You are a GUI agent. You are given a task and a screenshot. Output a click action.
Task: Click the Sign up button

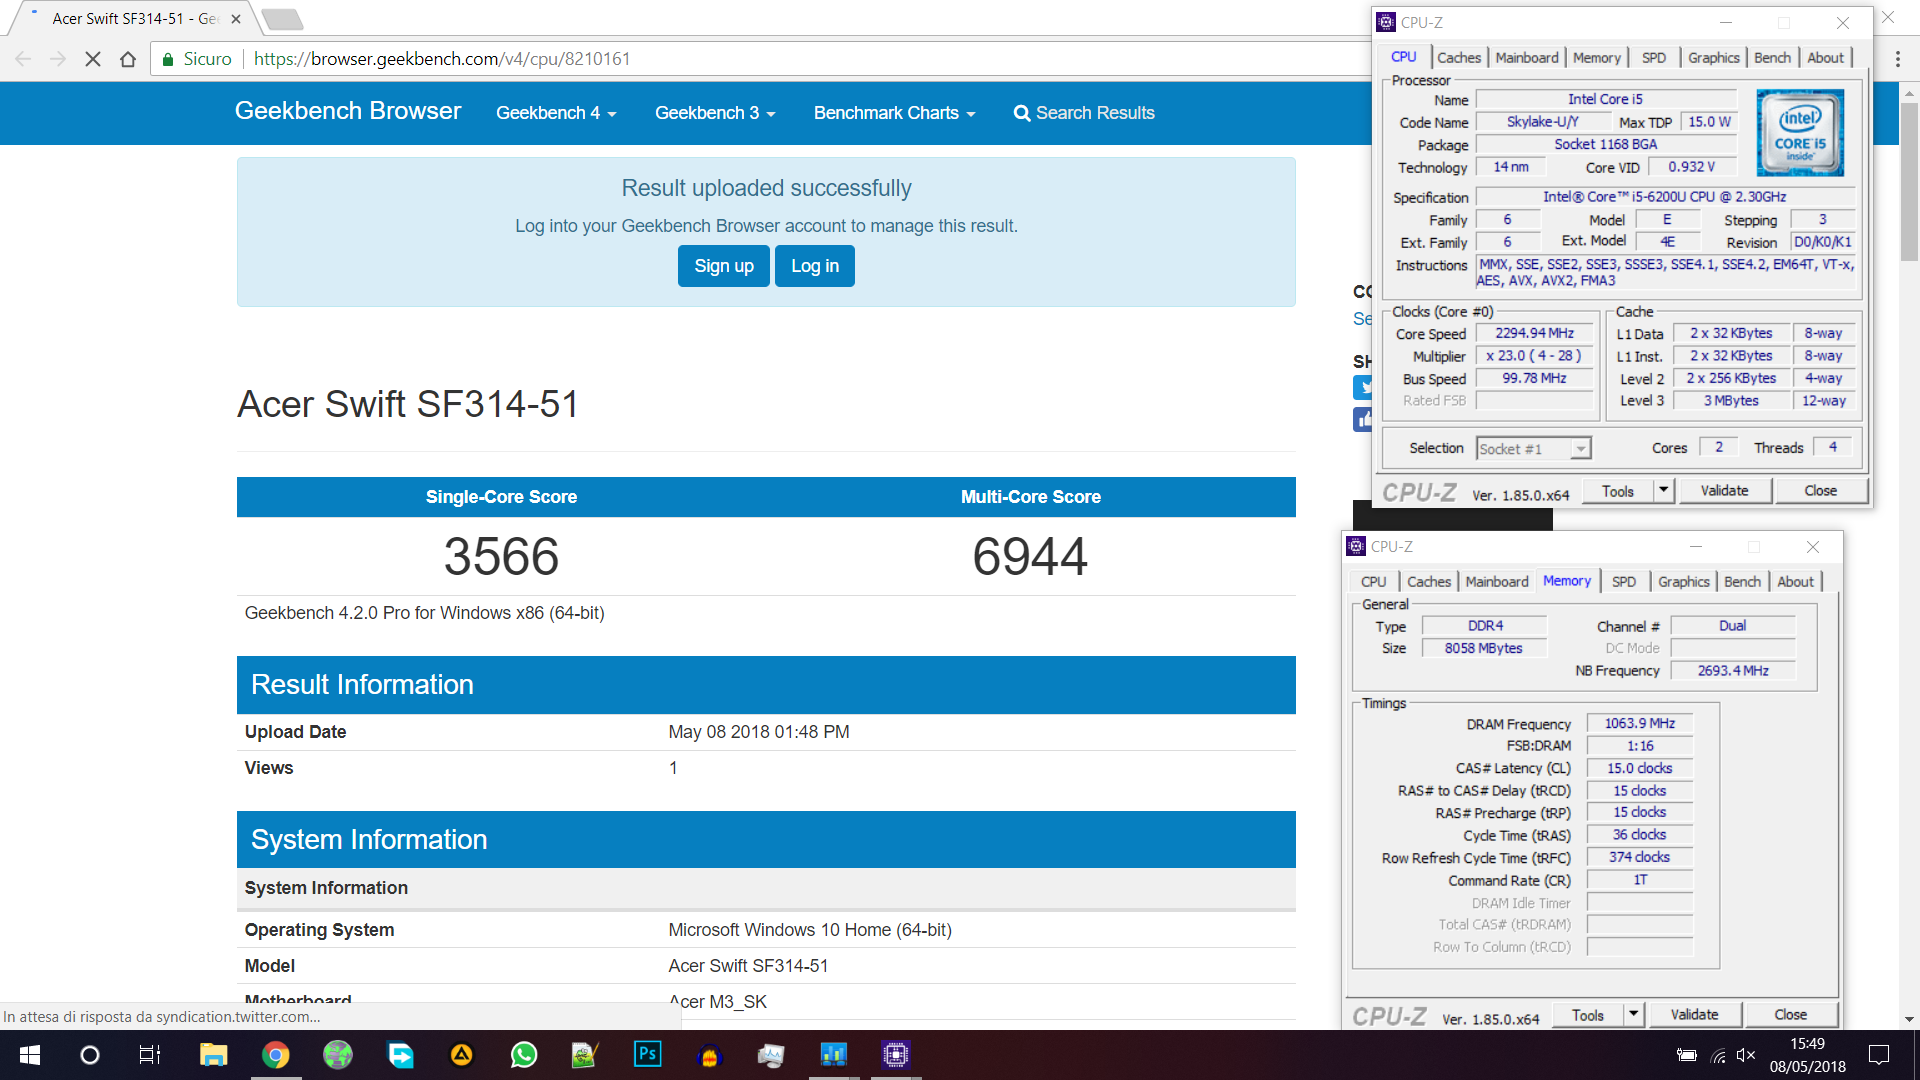(724, 266)
